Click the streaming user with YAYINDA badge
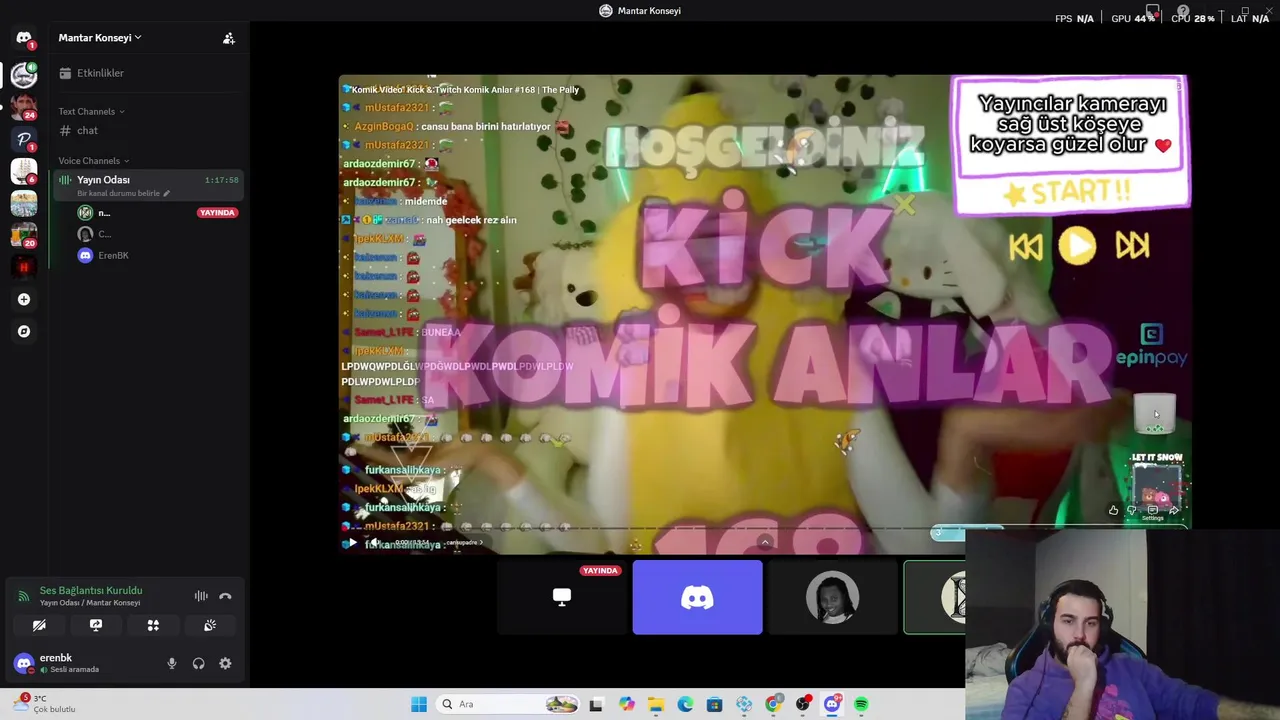 tap(157, 213)
